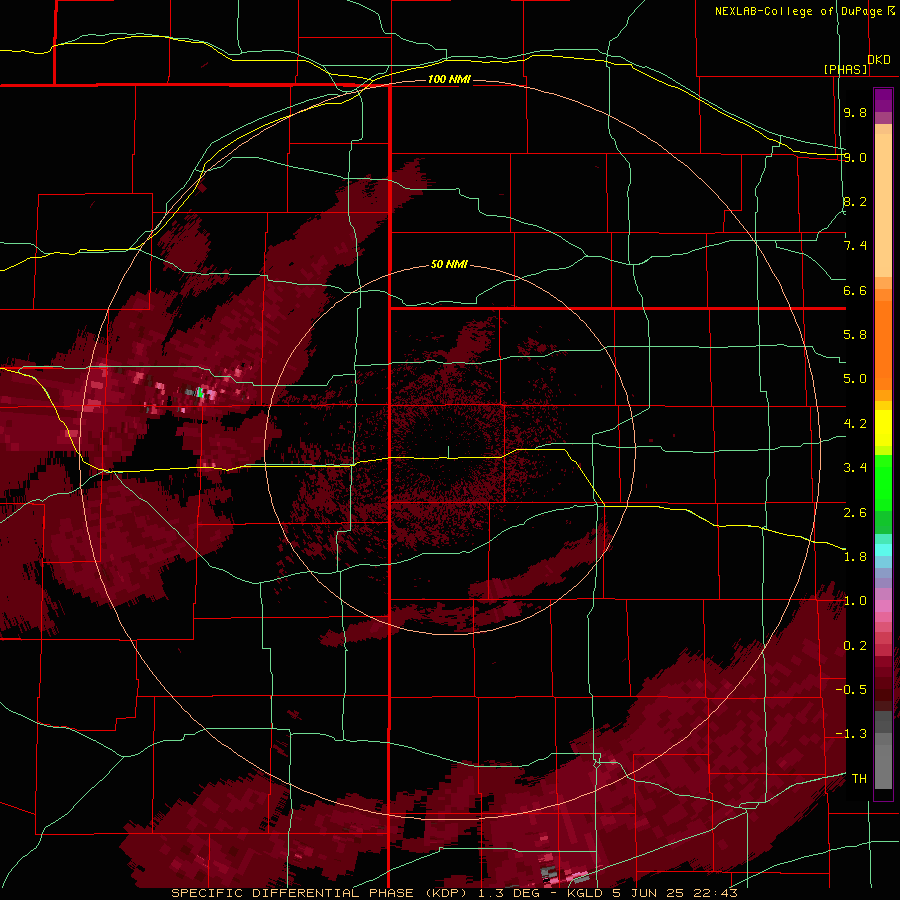Select the 4.2 scale value

(855, 424)
